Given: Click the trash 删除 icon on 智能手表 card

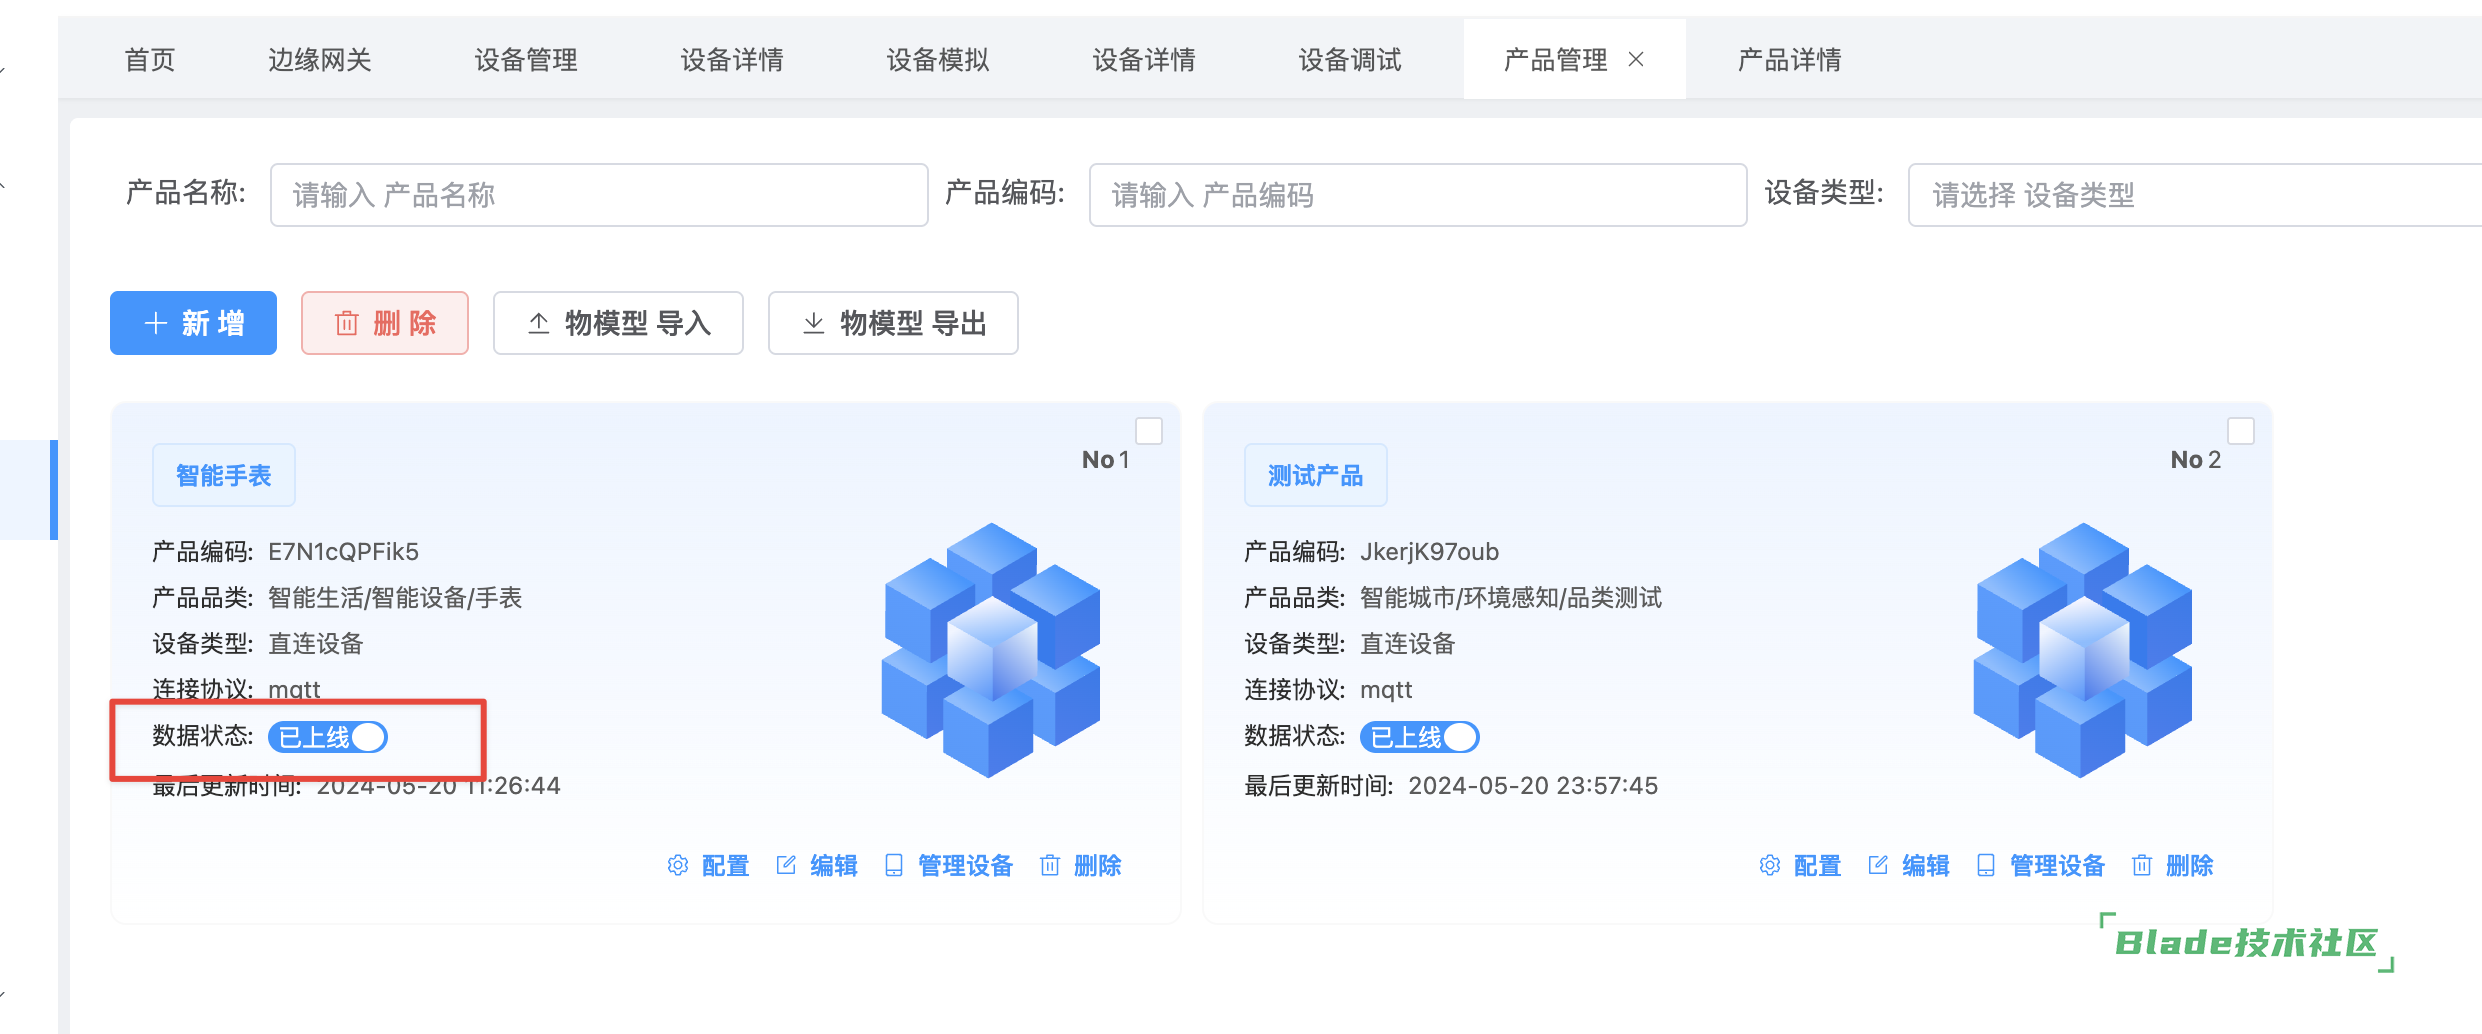Looking at the screenshot, I should point(1050,865).
